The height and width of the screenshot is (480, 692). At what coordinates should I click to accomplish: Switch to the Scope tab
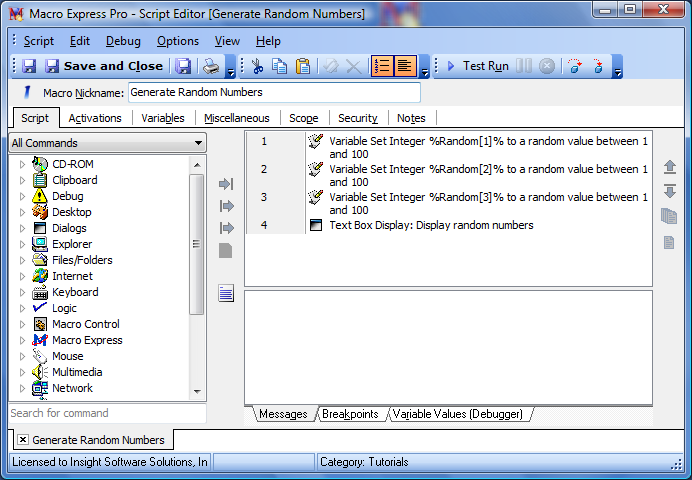(x=304, y=118)
